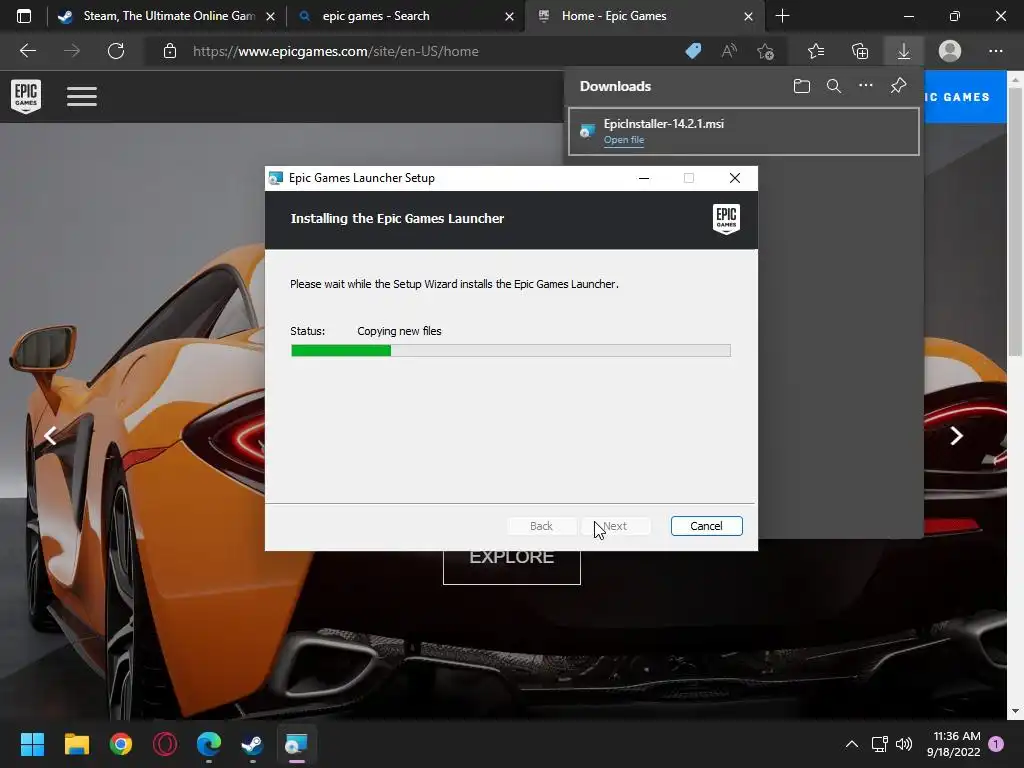Toggle the Downloads toolbar button

click(904, 51)
